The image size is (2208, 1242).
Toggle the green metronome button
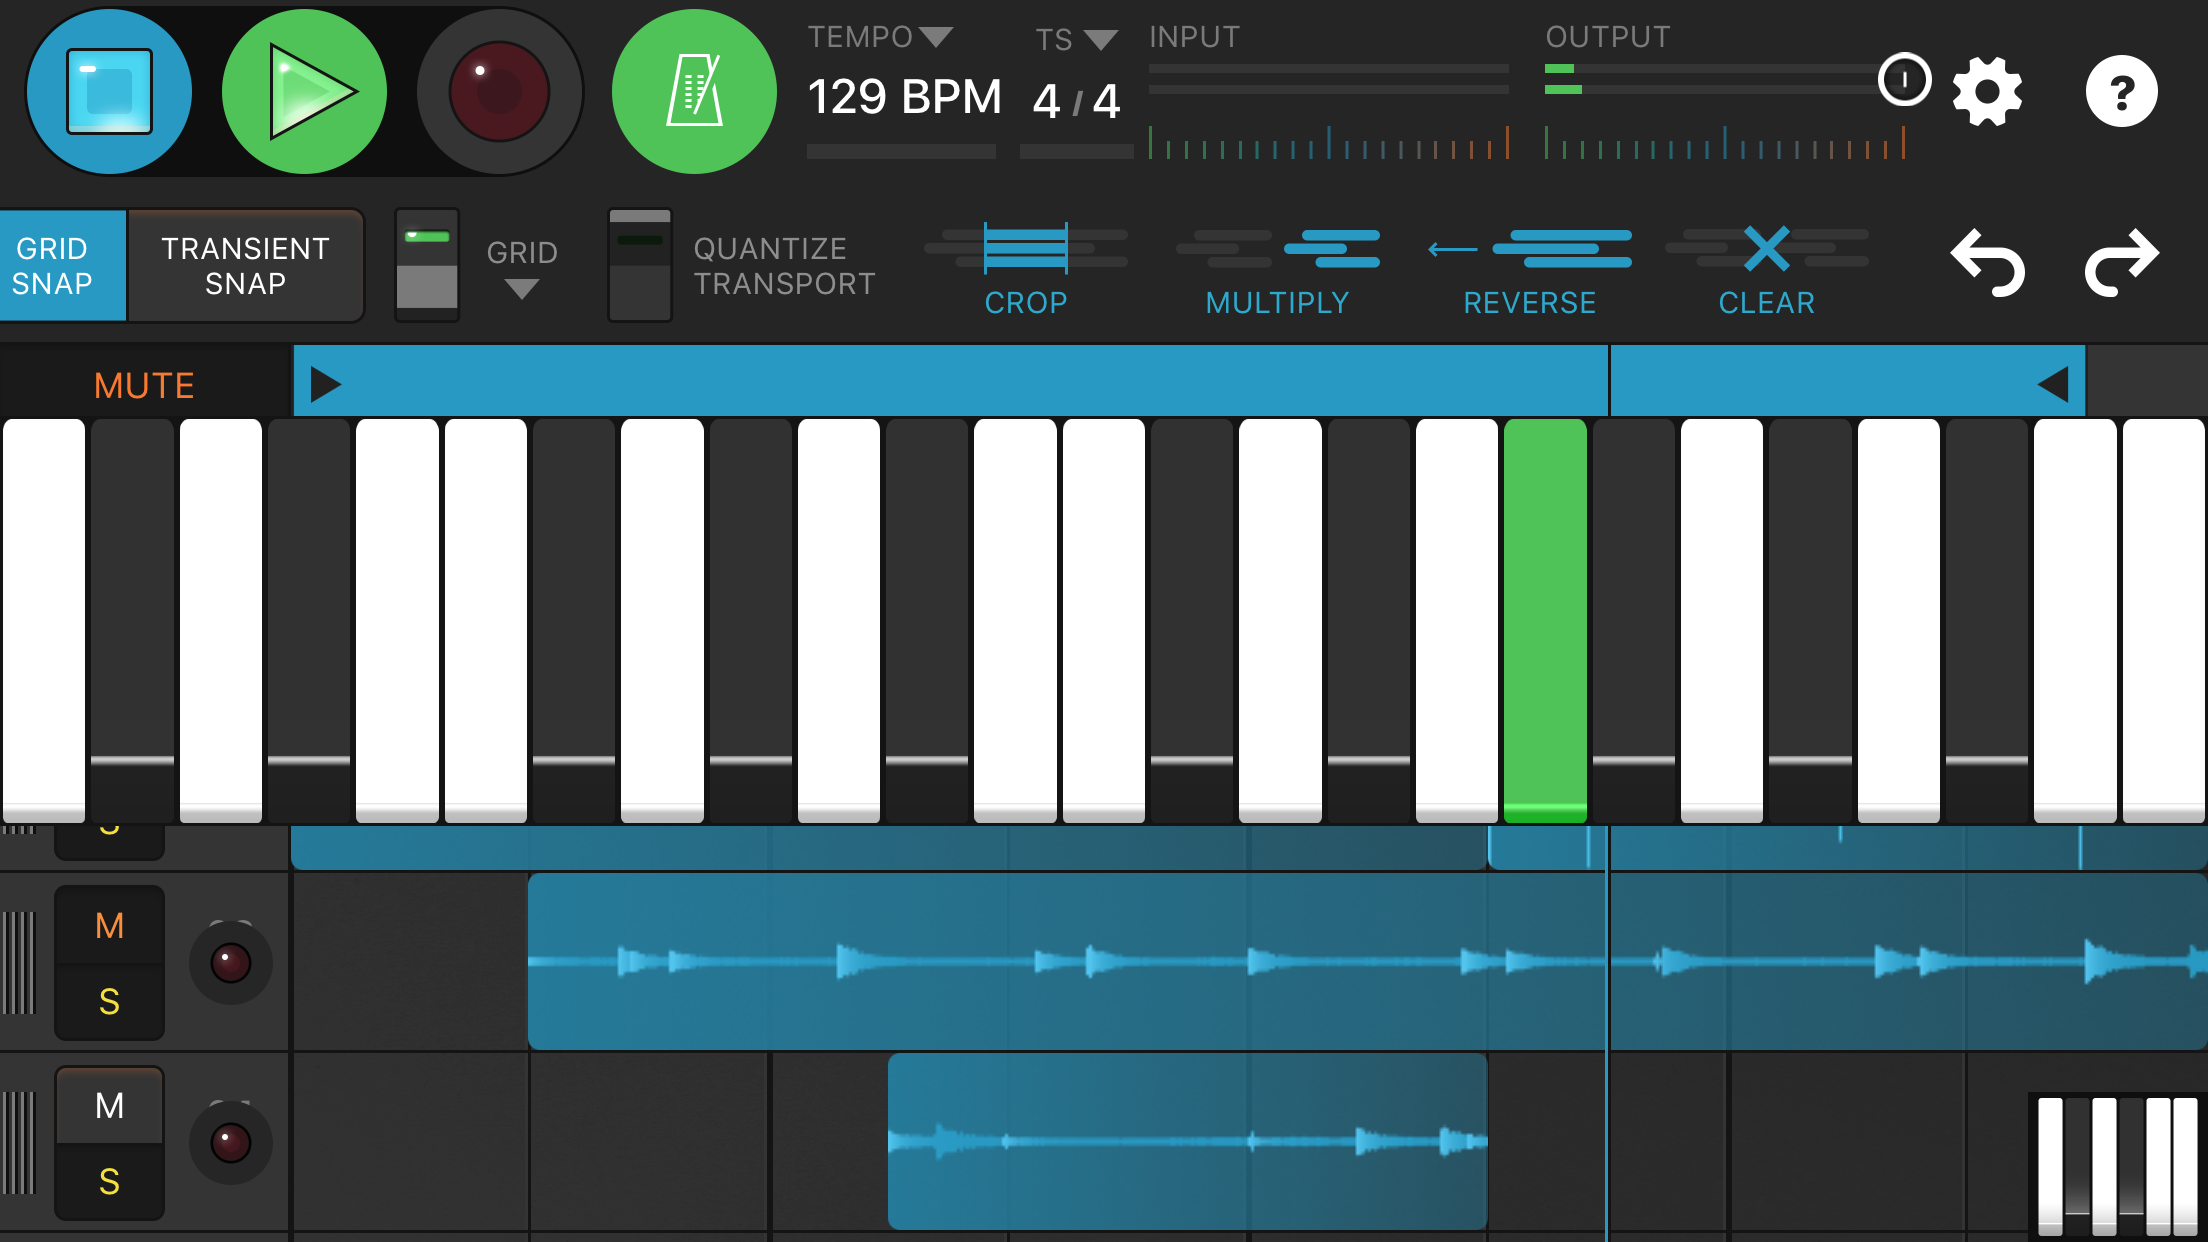click(694, 92)
